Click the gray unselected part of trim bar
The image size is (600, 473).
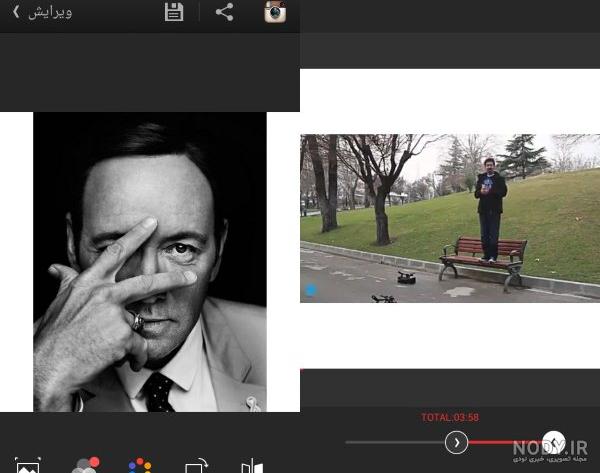tap(395, 442)
